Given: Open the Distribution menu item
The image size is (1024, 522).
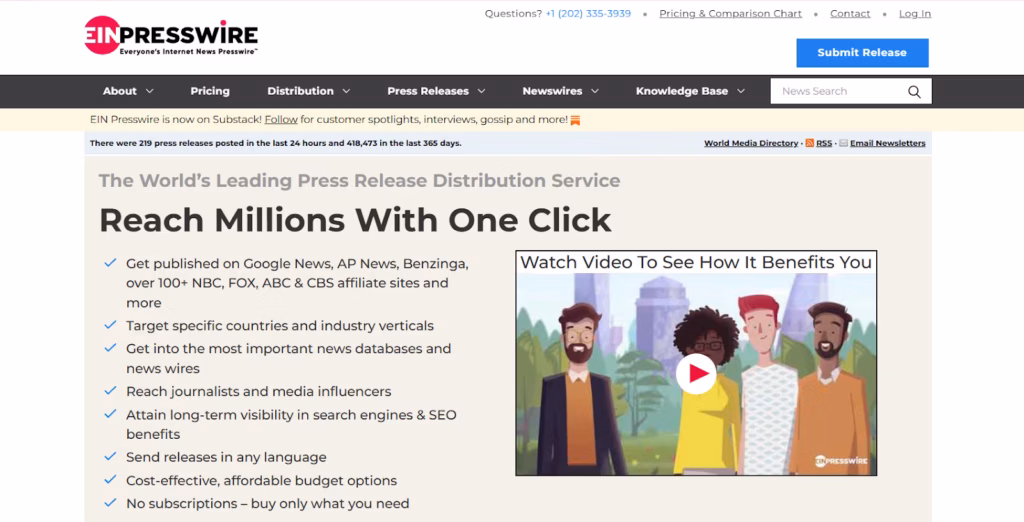Looking at the screenshot, I should click(300, 91).
